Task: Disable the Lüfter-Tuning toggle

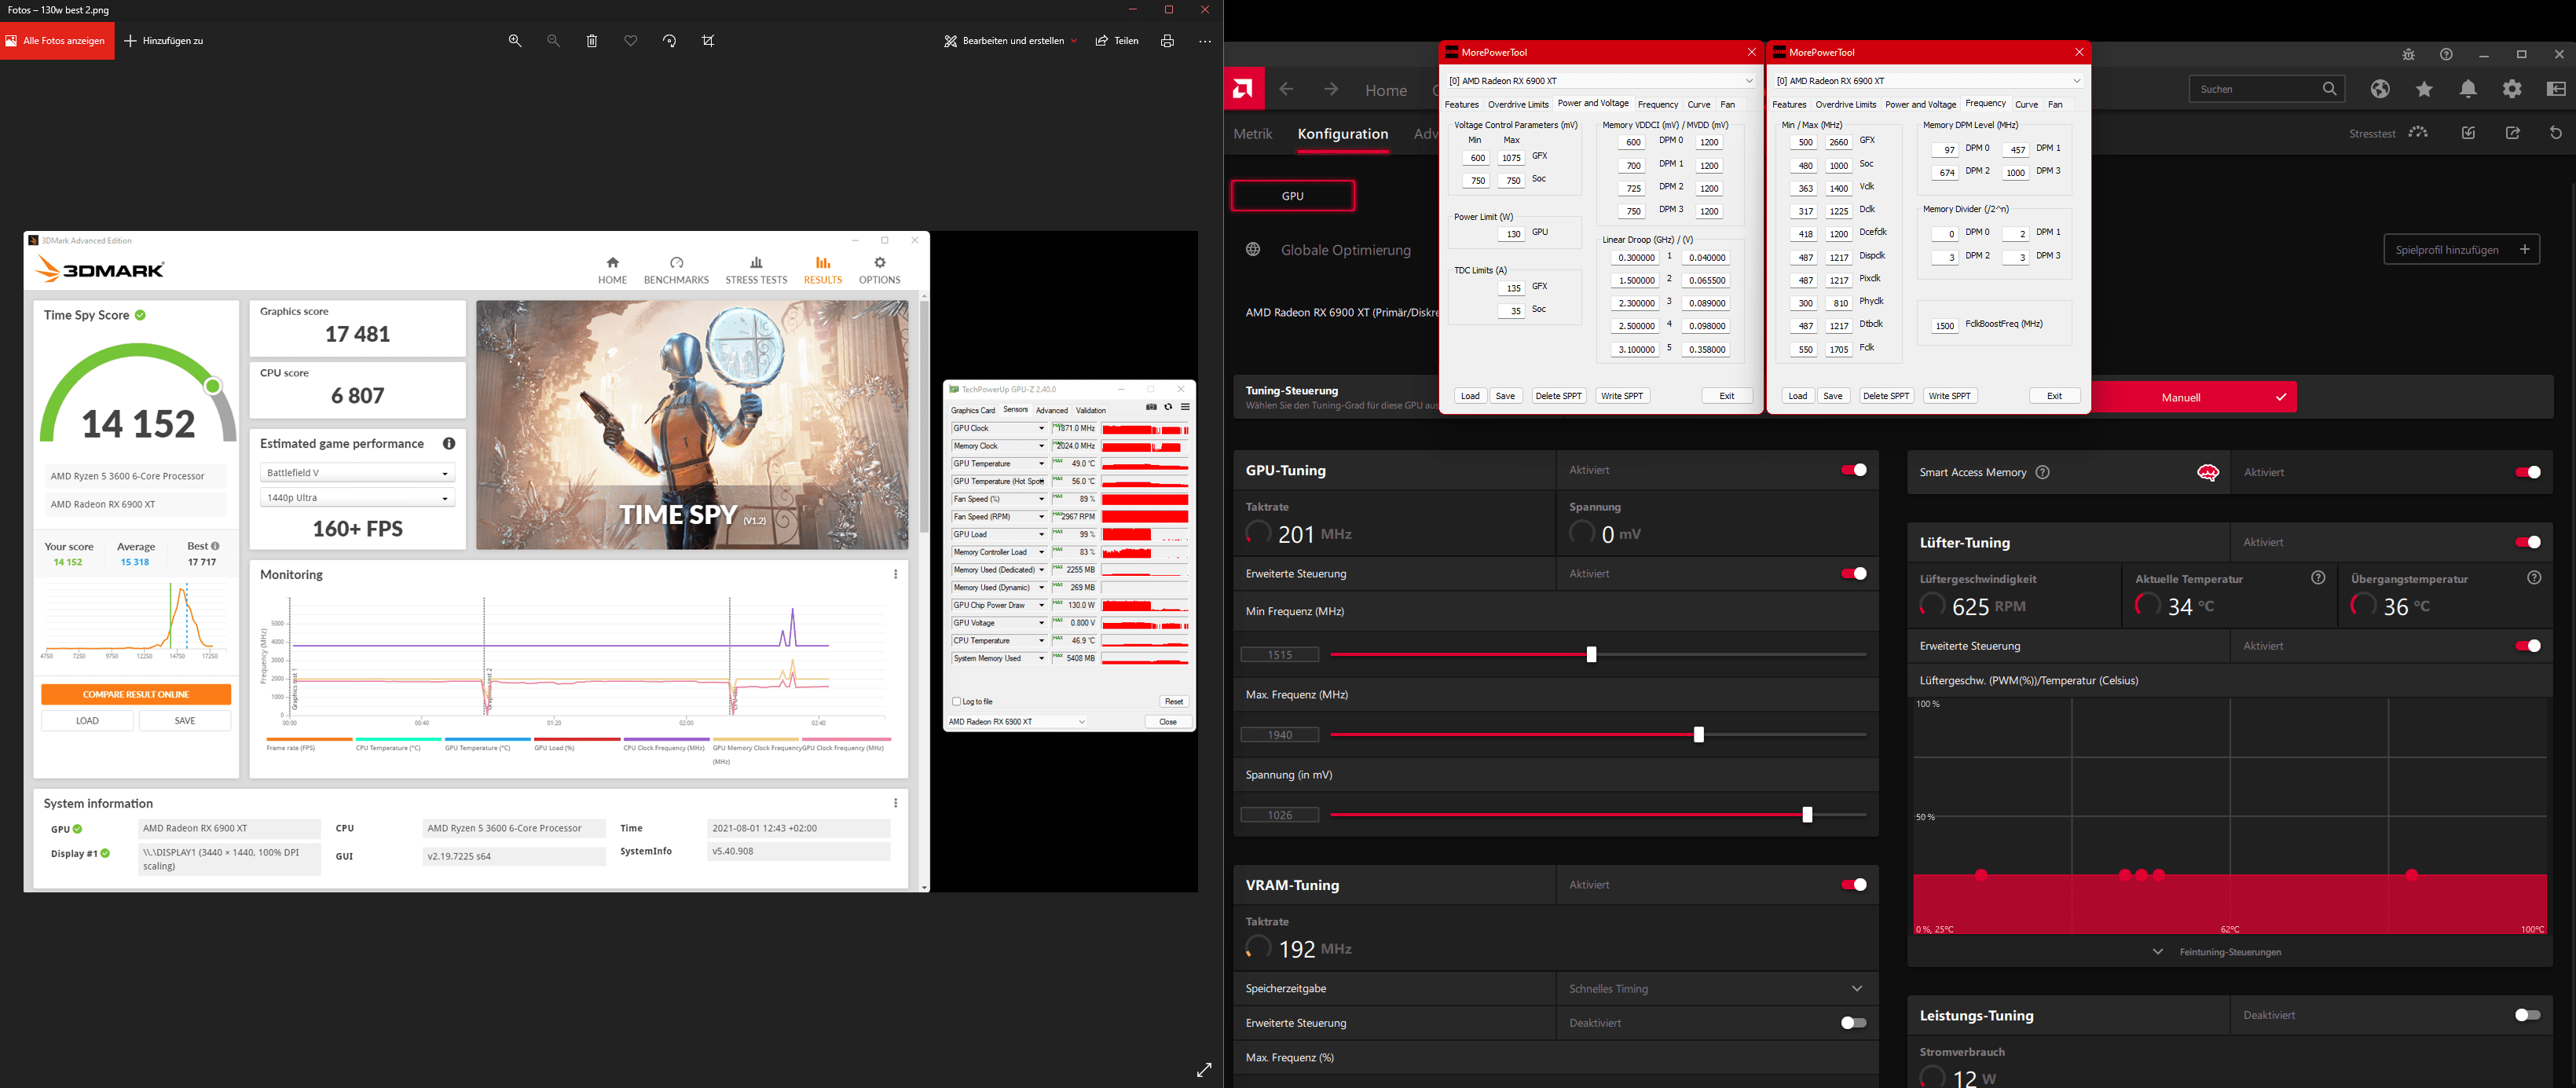Action: 2527,542
